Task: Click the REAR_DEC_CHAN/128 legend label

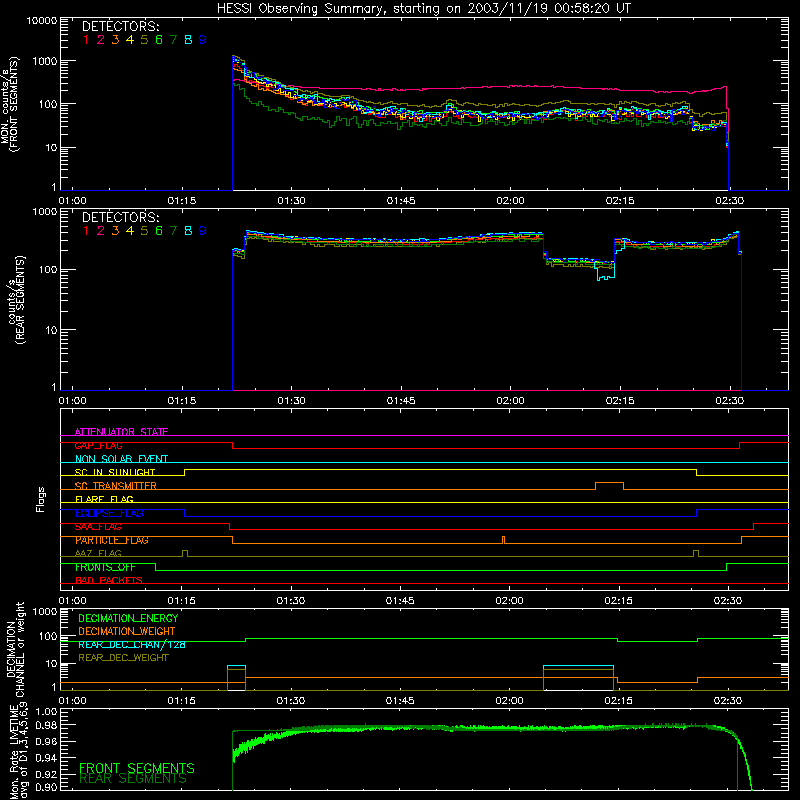Action: pos(132,645)
